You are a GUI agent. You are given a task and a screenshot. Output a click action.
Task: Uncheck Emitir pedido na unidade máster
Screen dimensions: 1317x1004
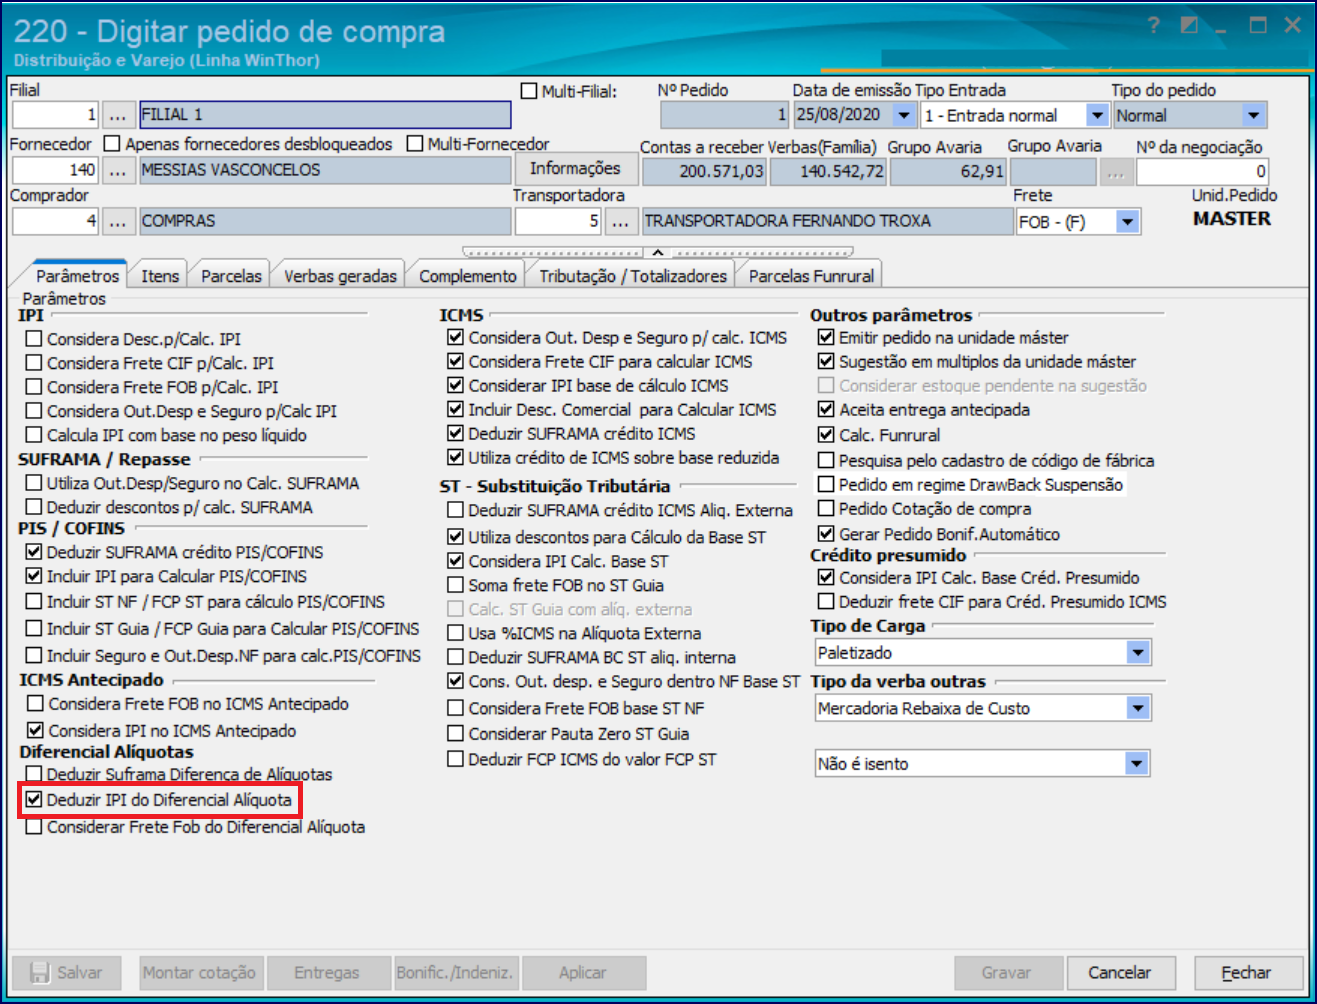coord(826,337)
